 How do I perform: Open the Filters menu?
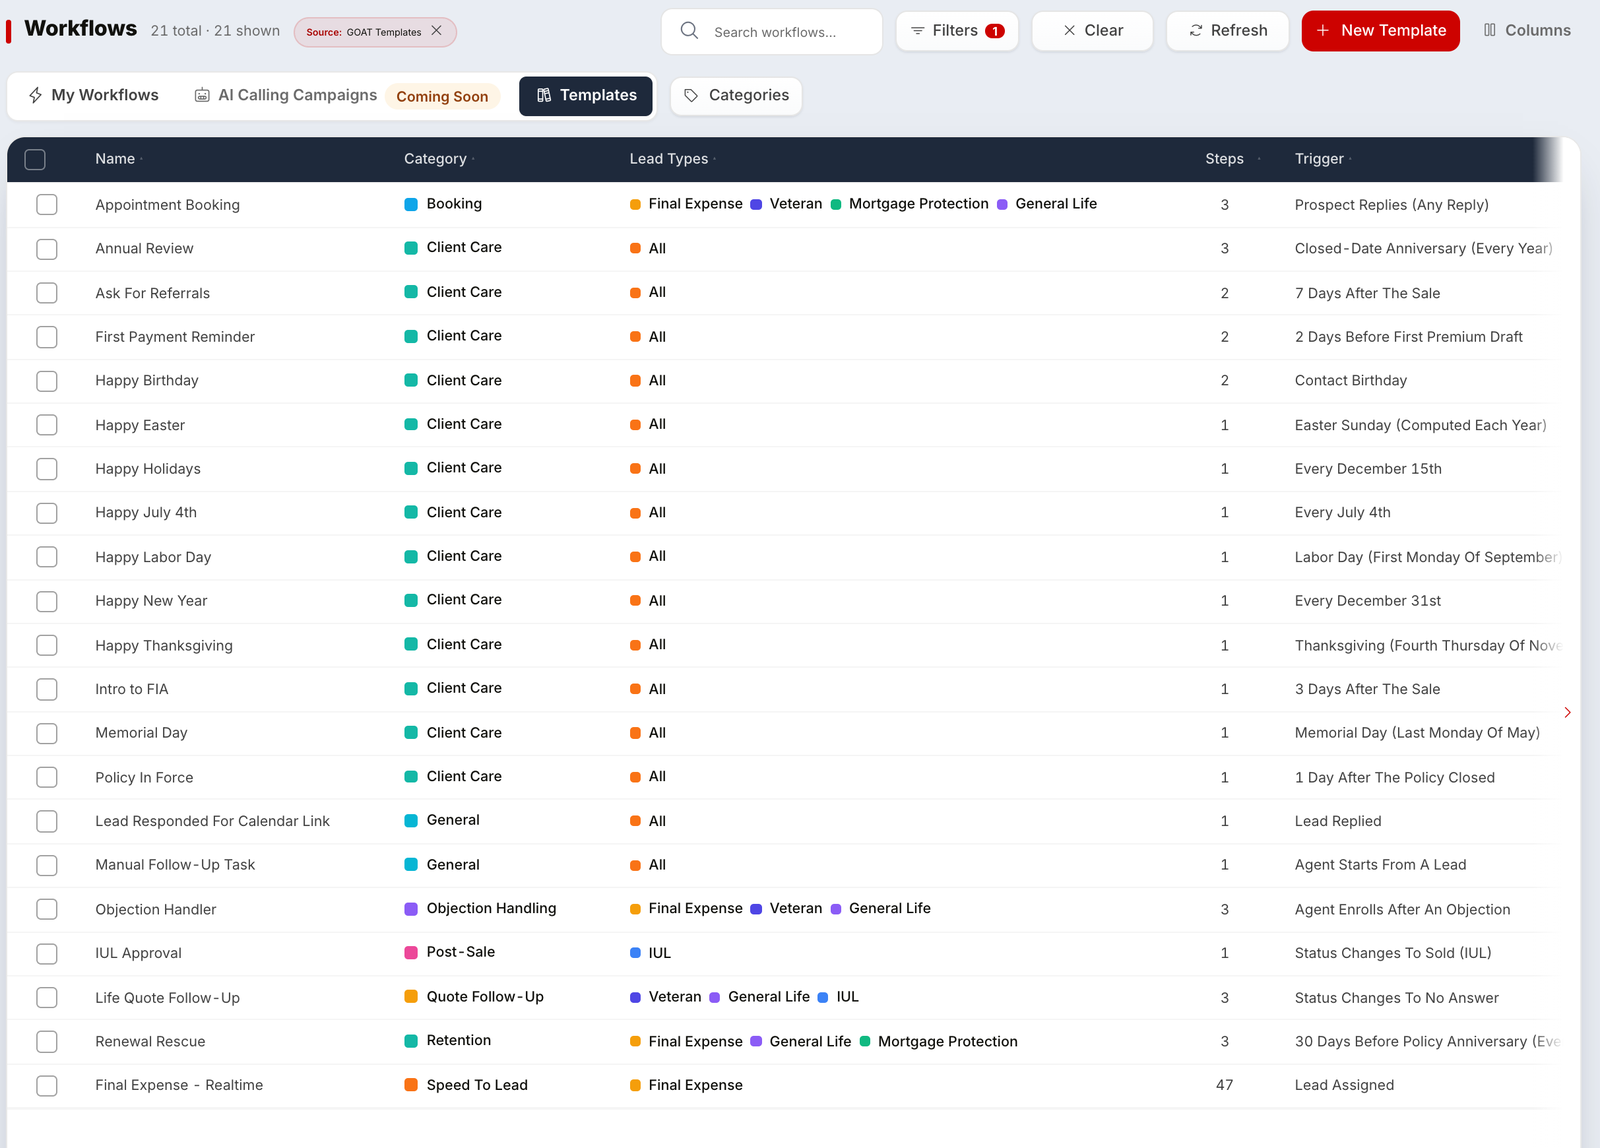(957, 31)
